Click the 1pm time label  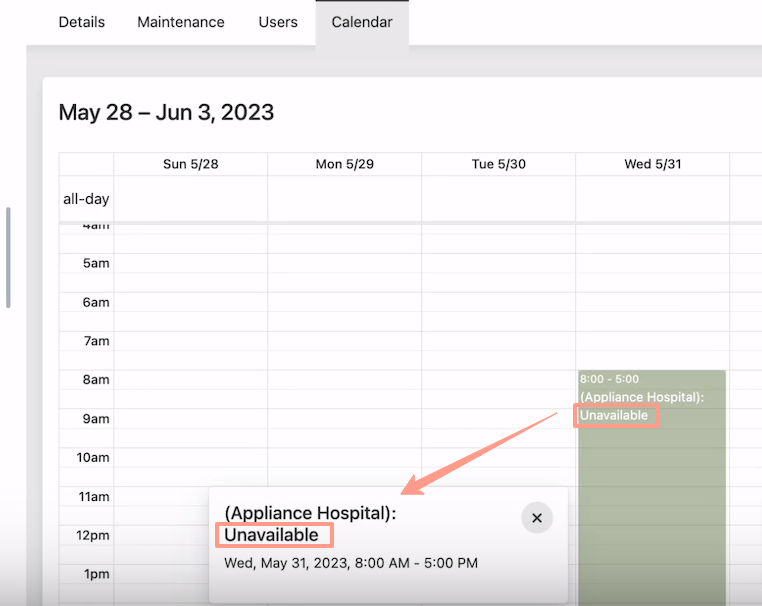pos(96,574)
